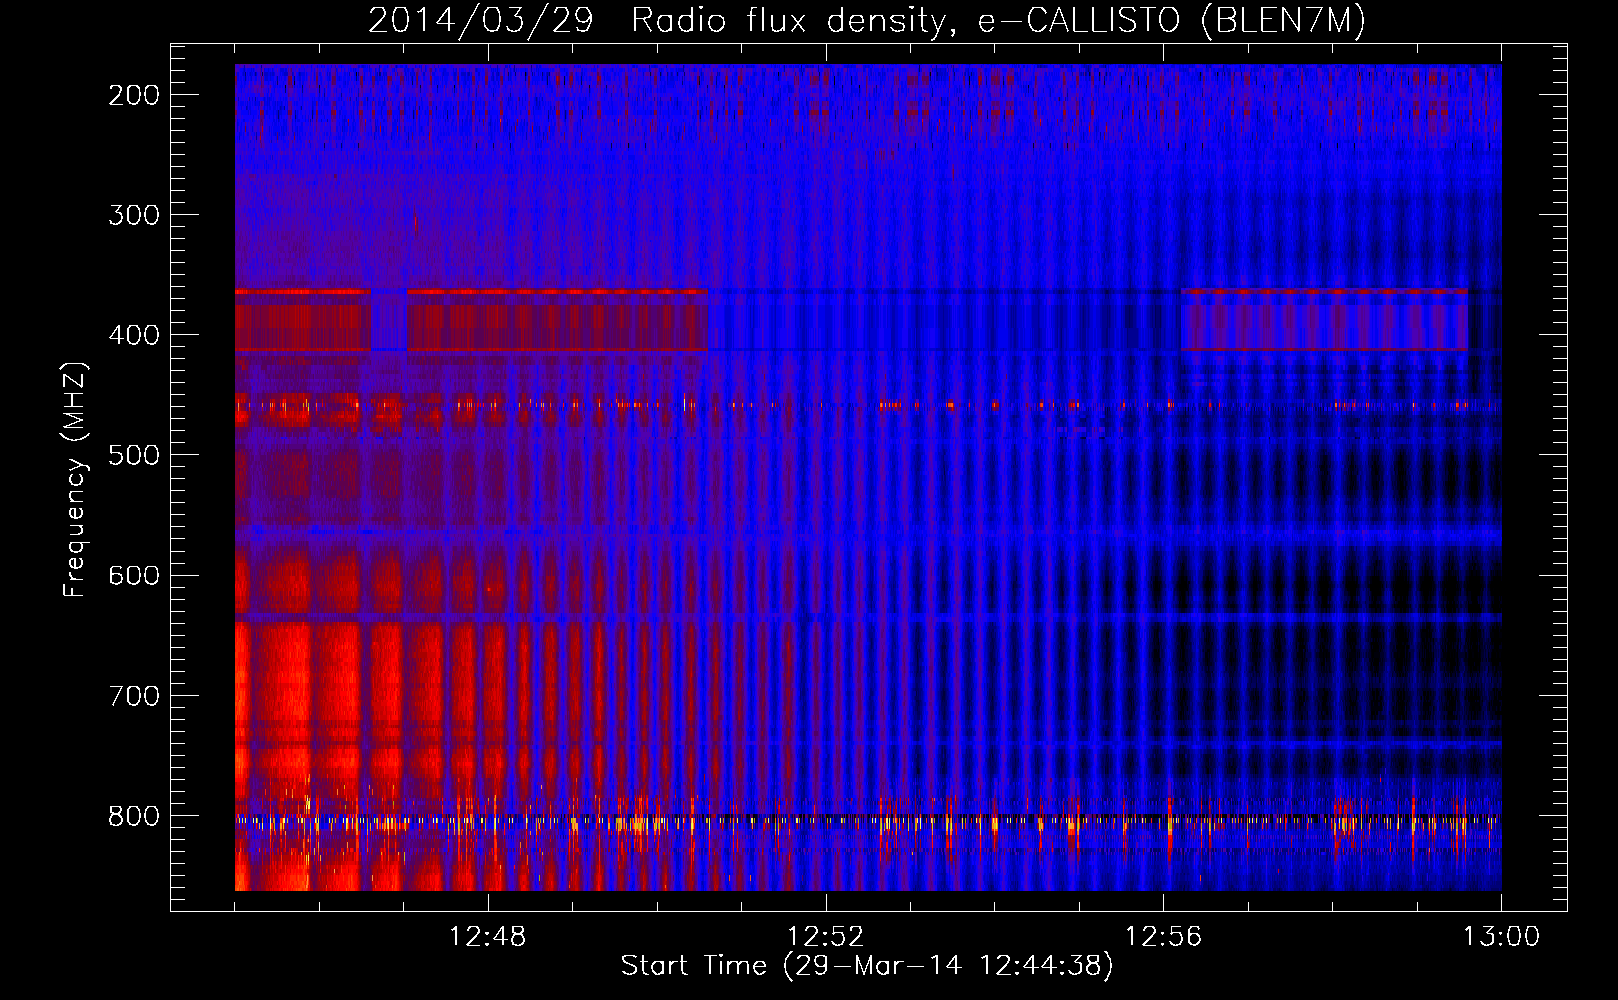The height and width of the screenshot is (1000, 1618).
Task: Click the 12:48 time tick label
Action: click(x=488, y=937)
